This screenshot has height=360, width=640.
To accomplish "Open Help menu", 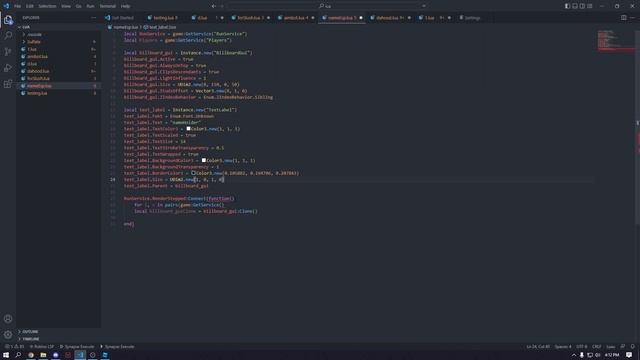I will point(125,6).
